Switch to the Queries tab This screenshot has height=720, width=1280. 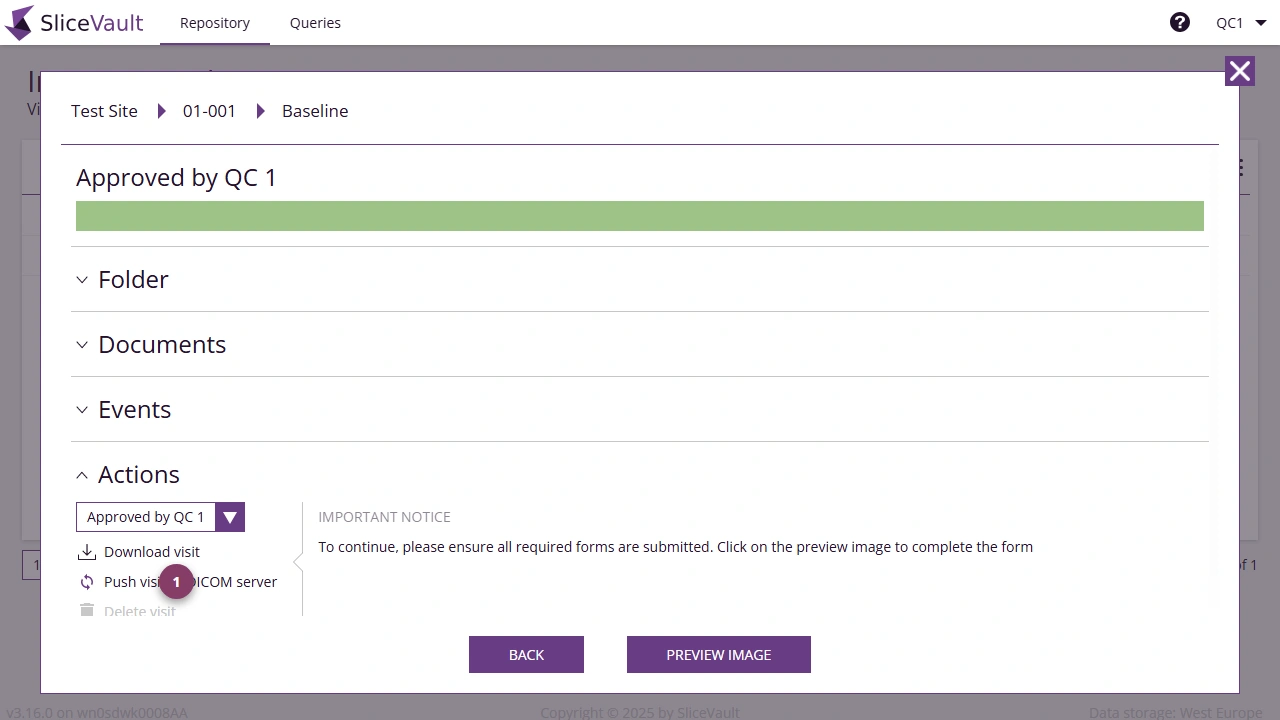[315, 22]
